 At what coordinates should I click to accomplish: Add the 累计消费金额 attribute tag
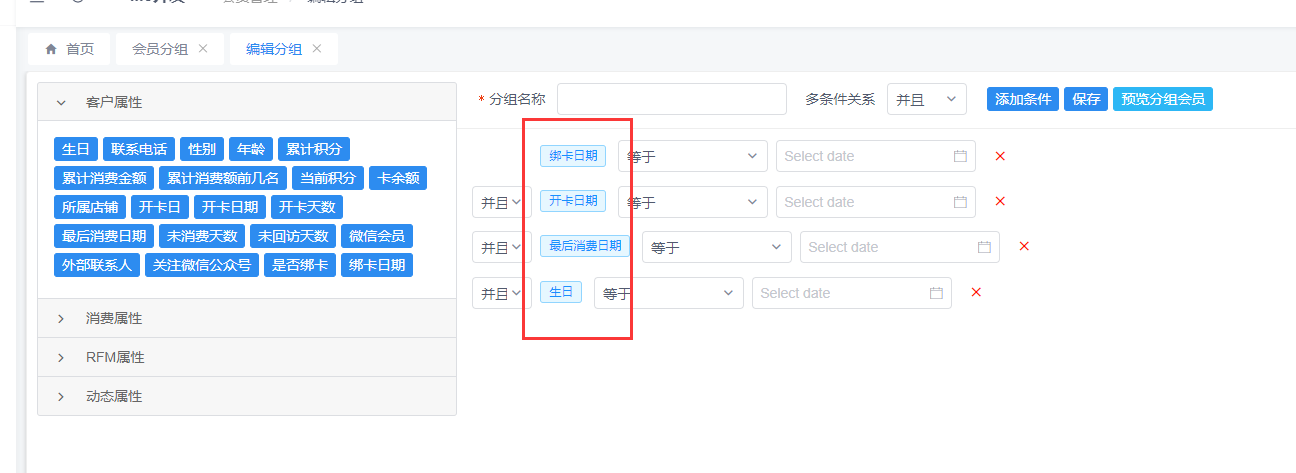[104, 179]
